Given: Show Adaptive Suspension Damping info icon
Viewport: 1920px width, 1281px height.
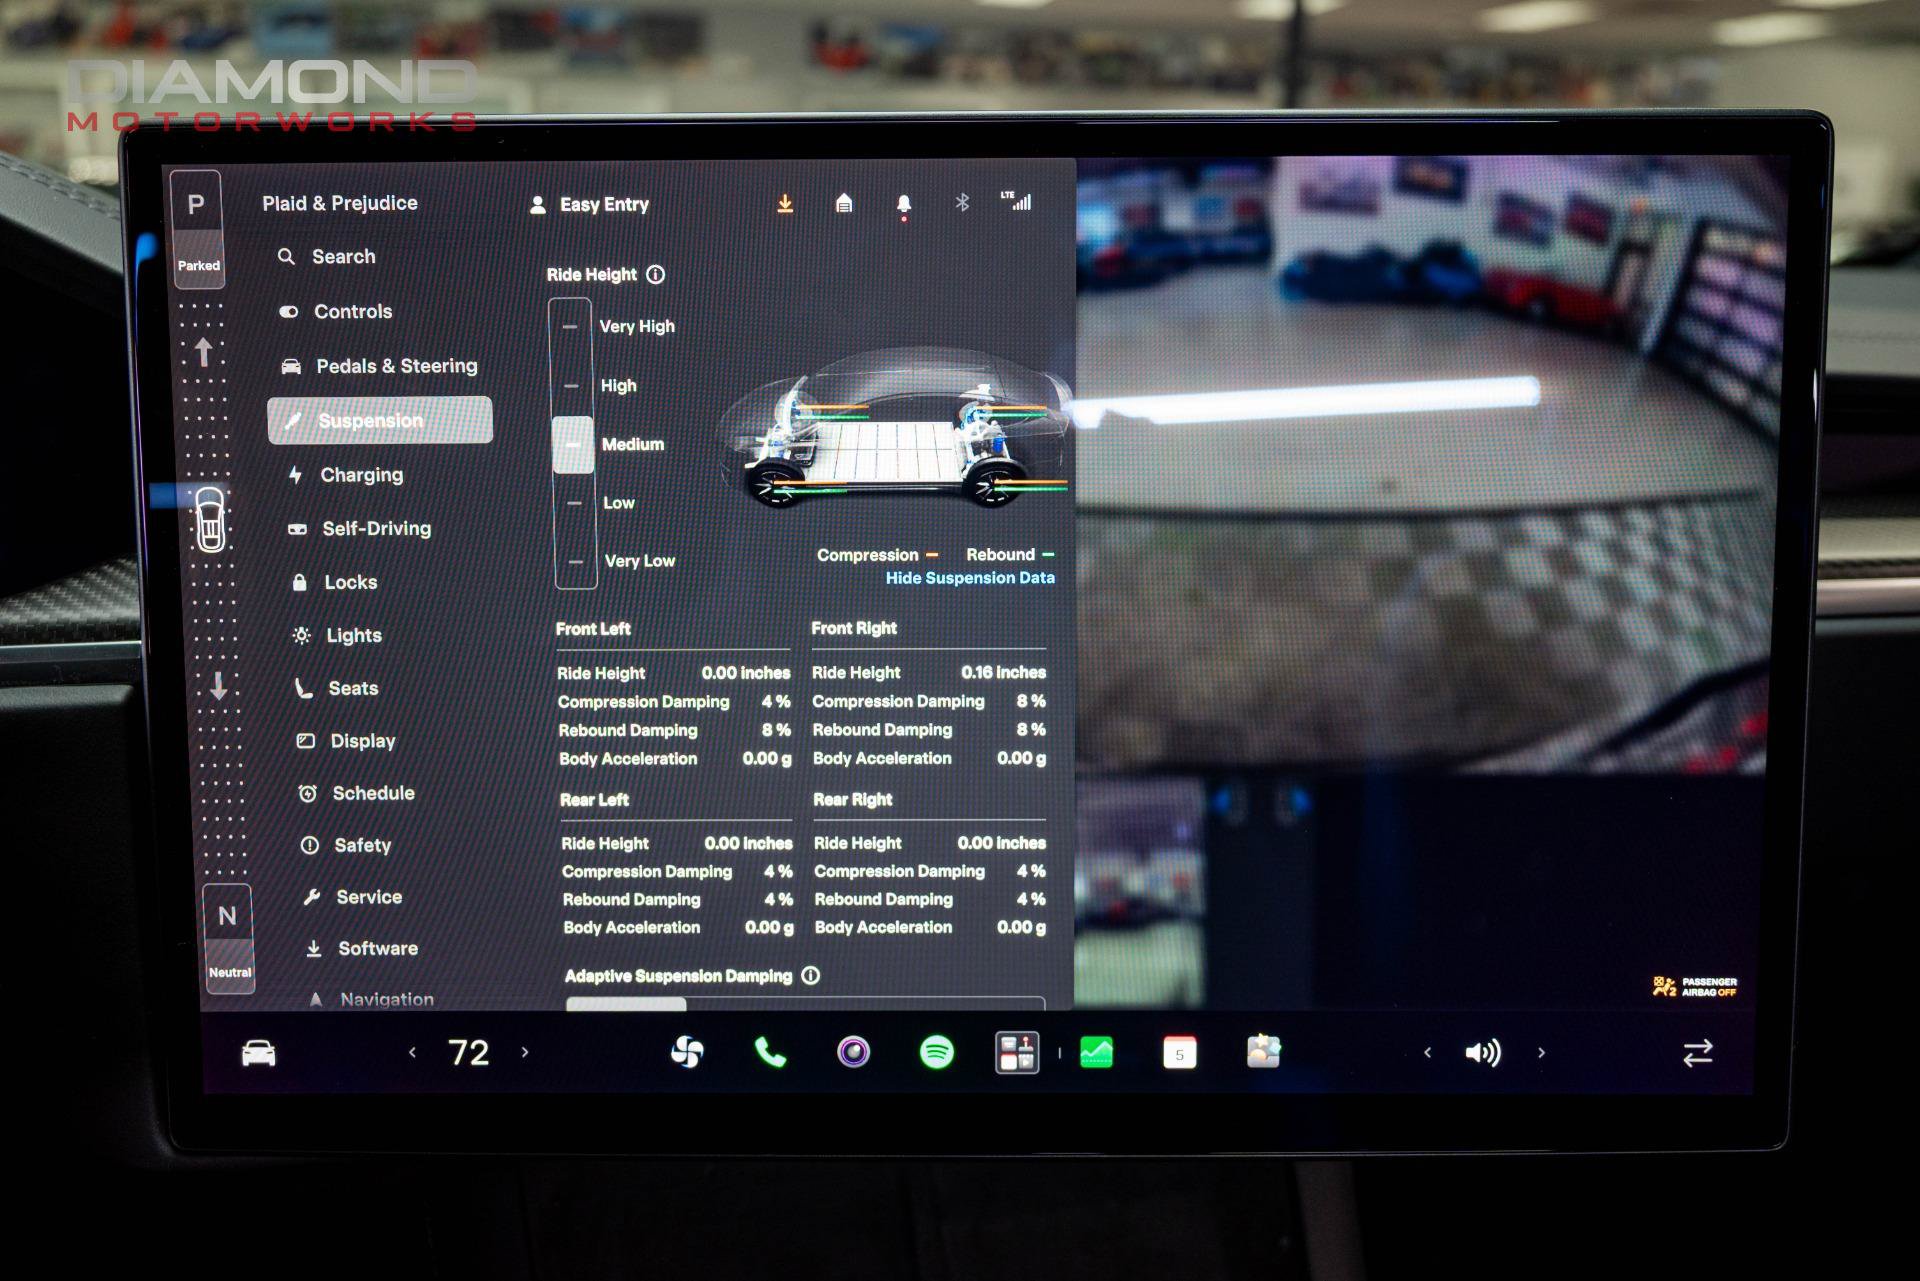Looking at the screenshot, I should tap(811, 975).
